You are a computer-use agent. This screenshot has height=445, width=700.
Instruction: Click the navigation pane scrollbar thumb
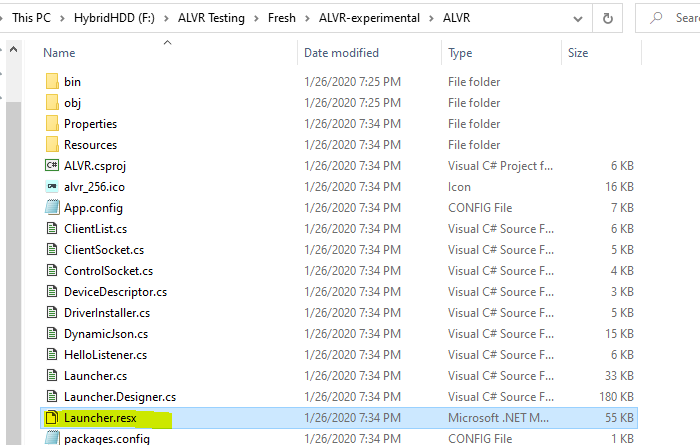point(13,272)
